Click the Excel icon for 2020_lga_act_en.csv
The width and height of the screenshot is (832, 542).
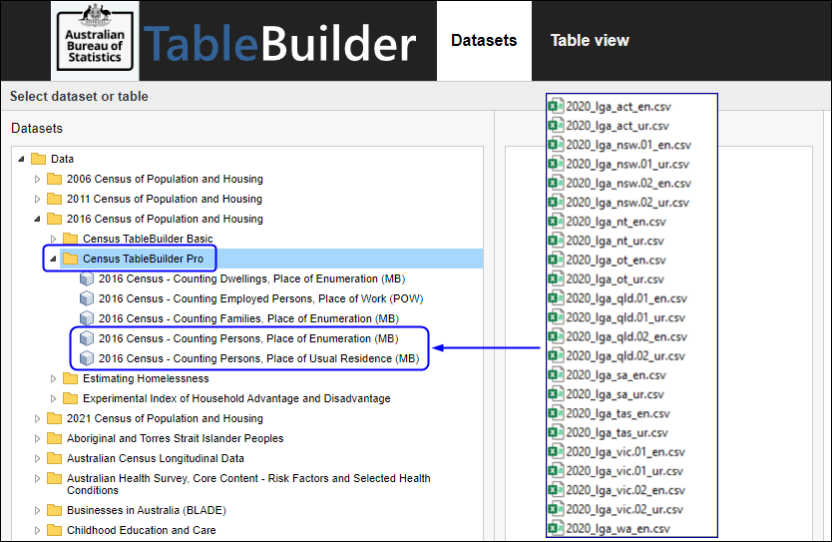pyautogui.click(x=556, y=106)
